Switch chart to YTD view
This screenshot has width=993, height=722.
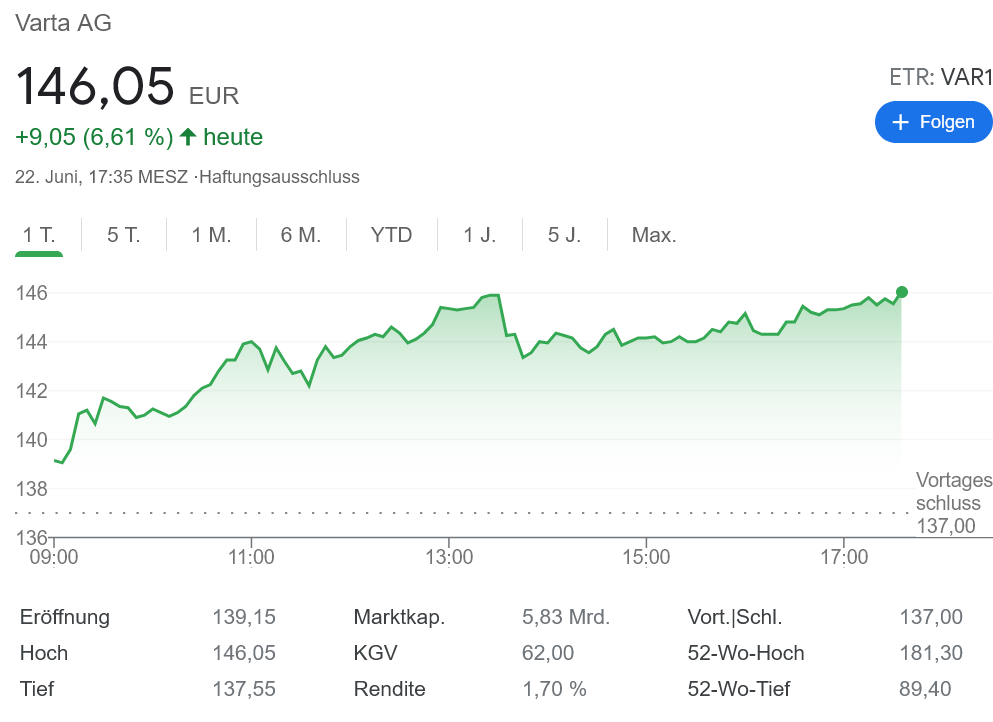click(x=391, y=235)
